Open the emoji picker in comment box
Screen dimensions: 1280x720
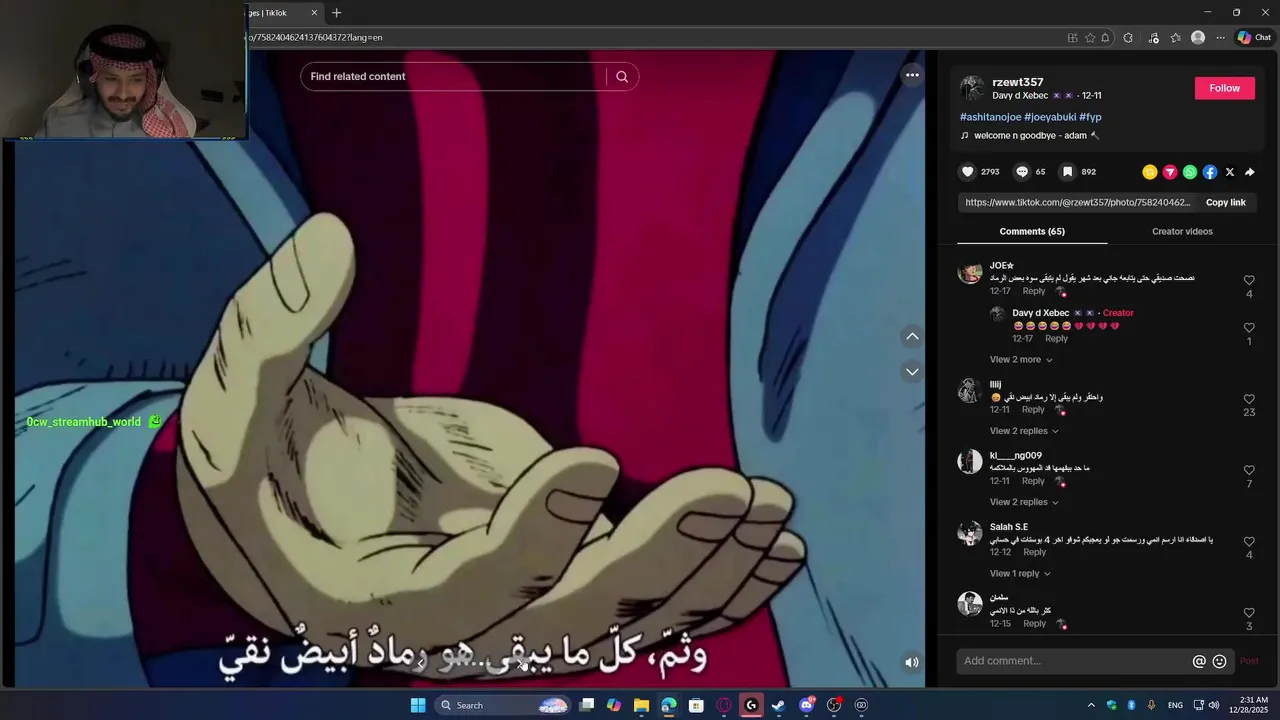1219,661
